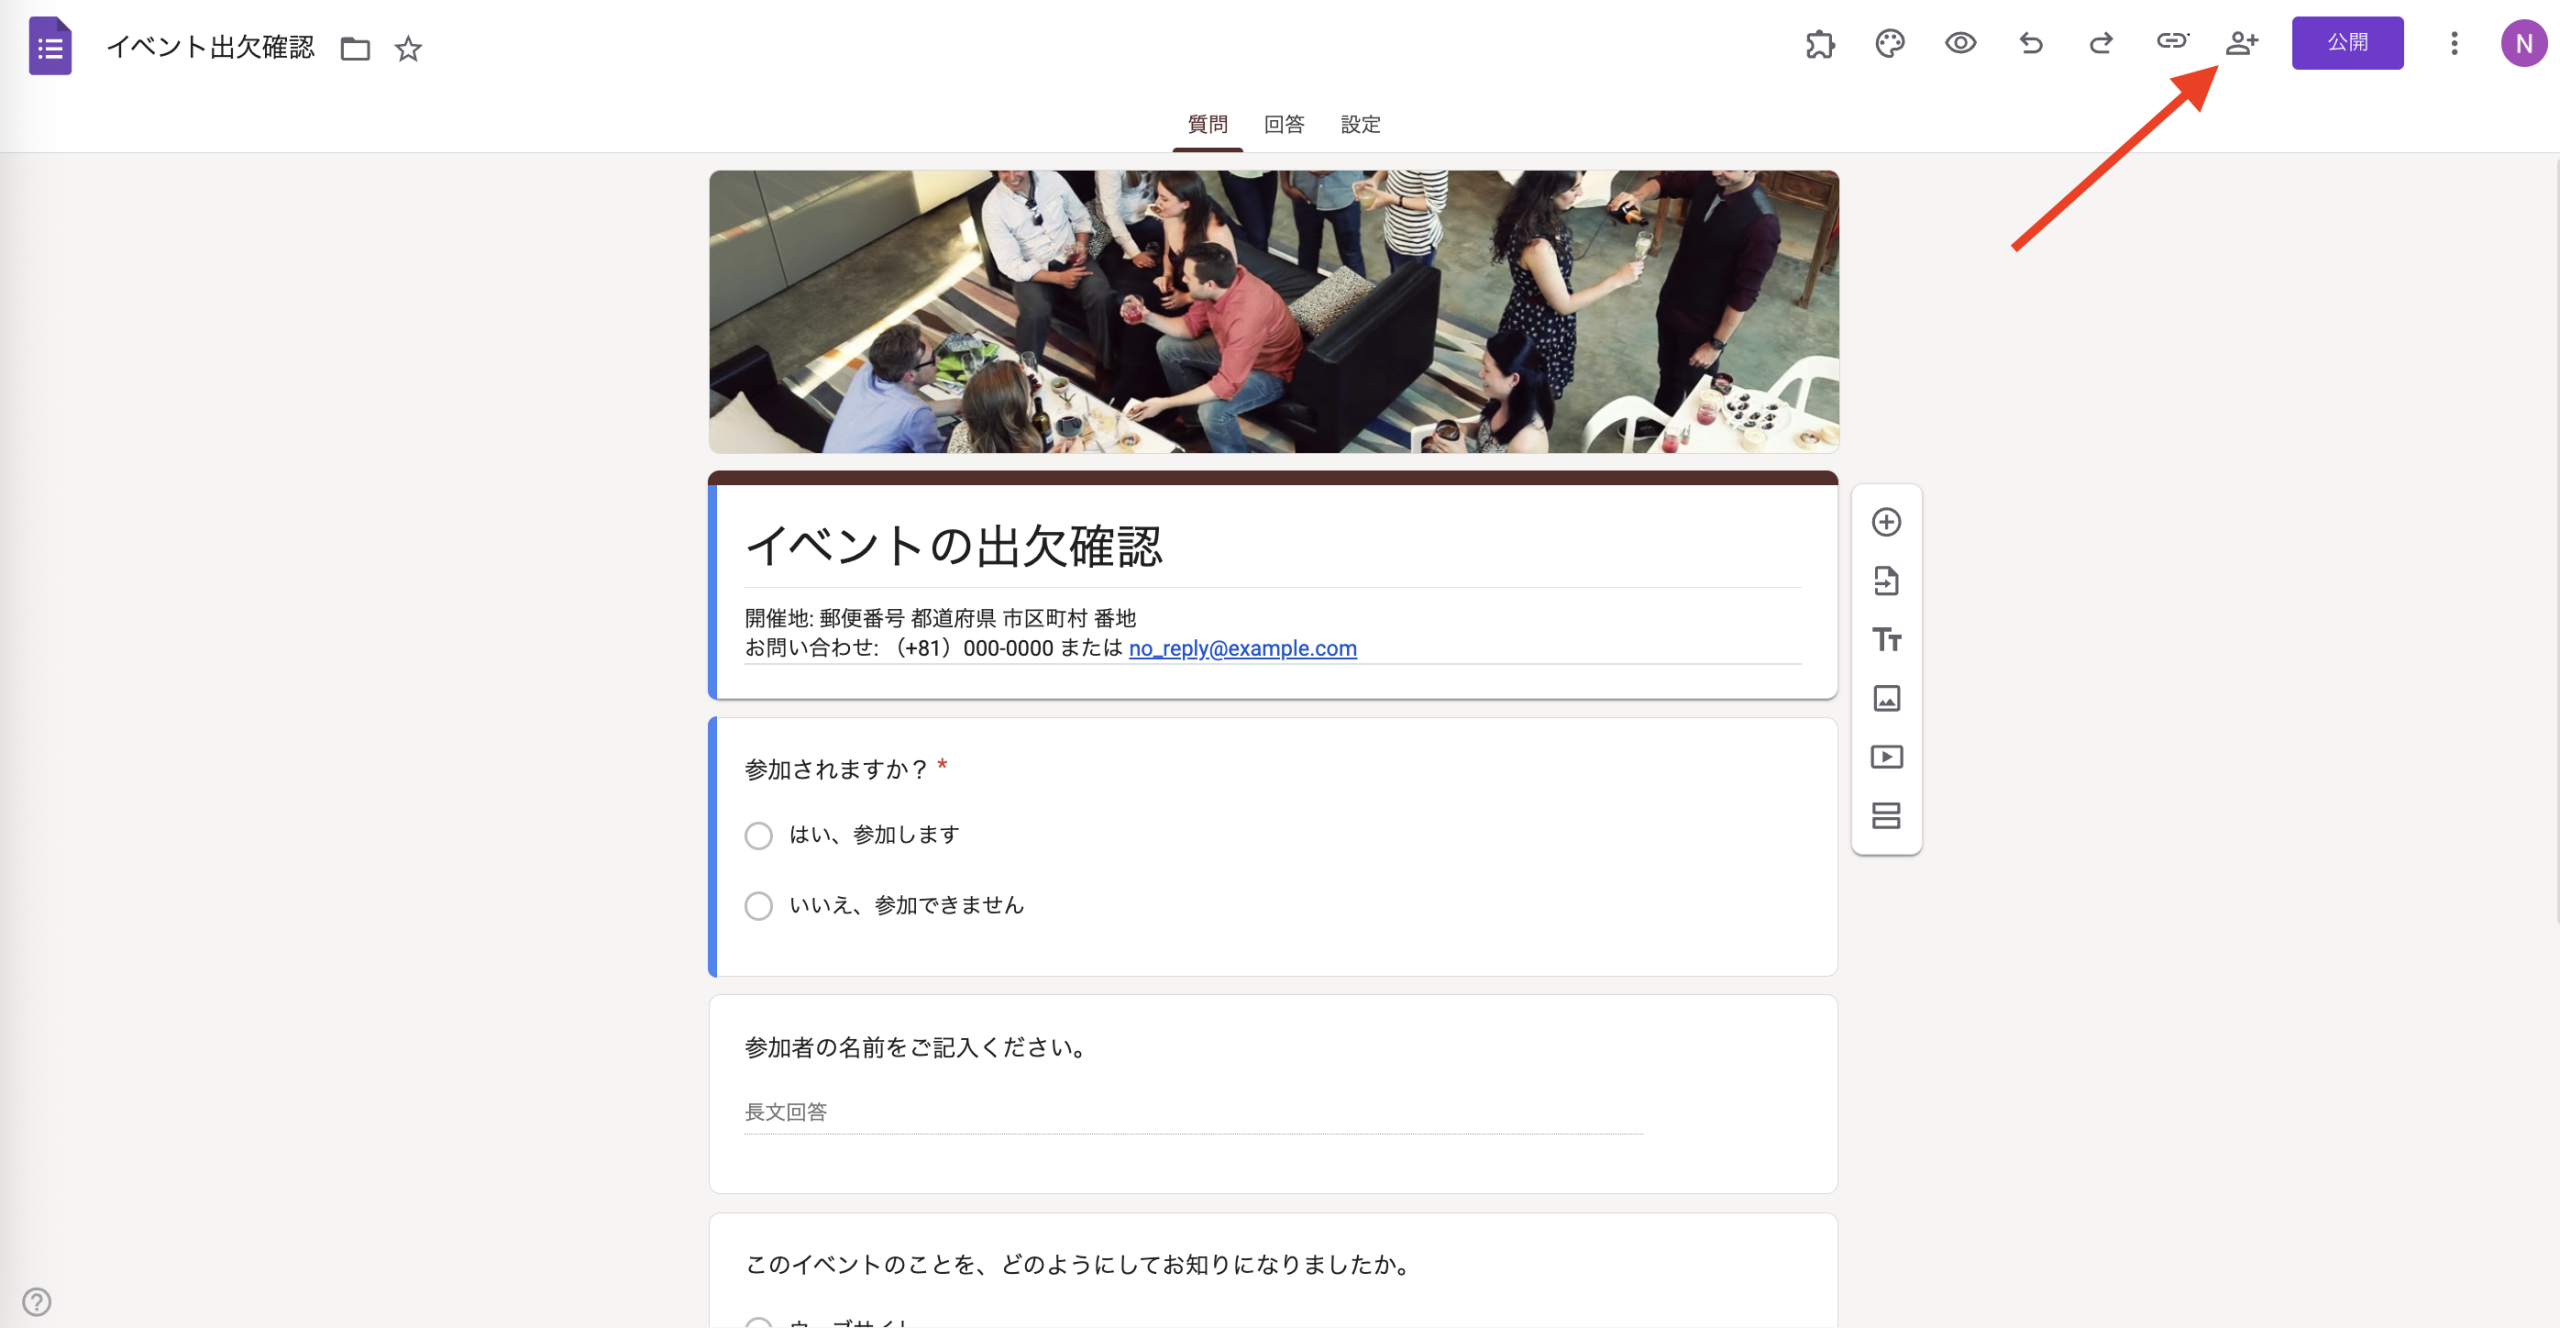Open the no_reply@example.com email link
Image resolution: width=2560 pixels, height=1328 pixels.
(x=1242, y=648)
